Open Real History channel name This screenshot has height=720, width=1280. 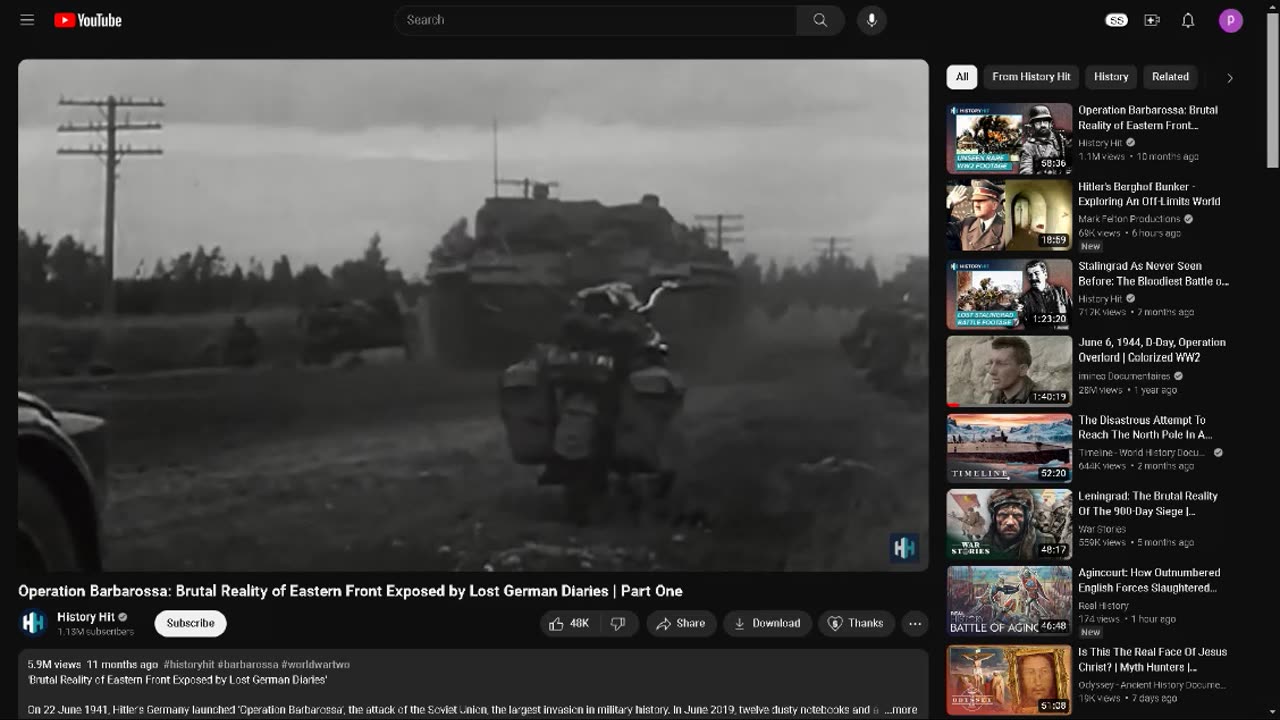pyautogui.click(x=1103, y=606)
